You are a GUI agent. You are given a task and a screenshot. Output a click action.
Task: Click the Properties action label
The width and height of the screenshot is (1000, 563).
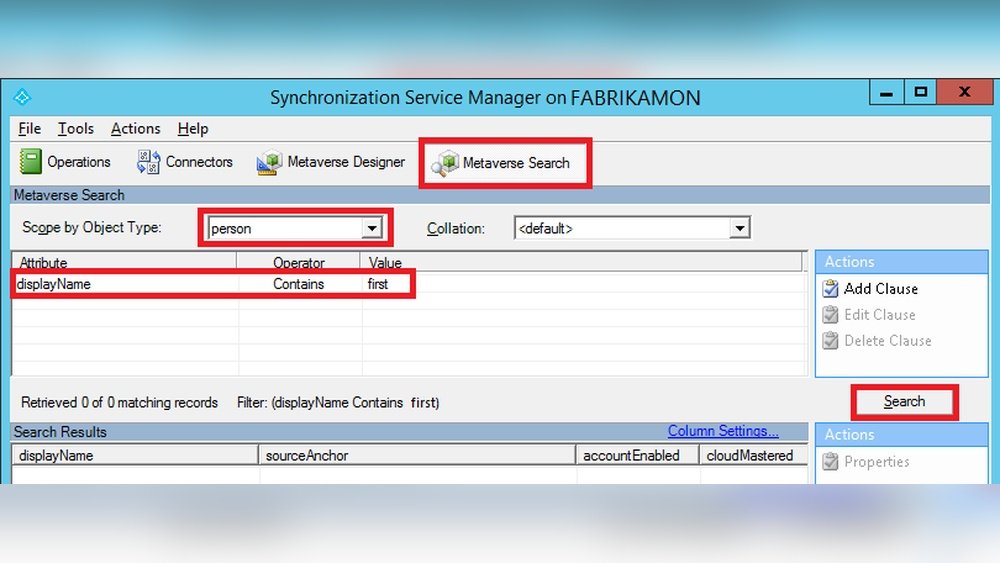tap(877, 462)
